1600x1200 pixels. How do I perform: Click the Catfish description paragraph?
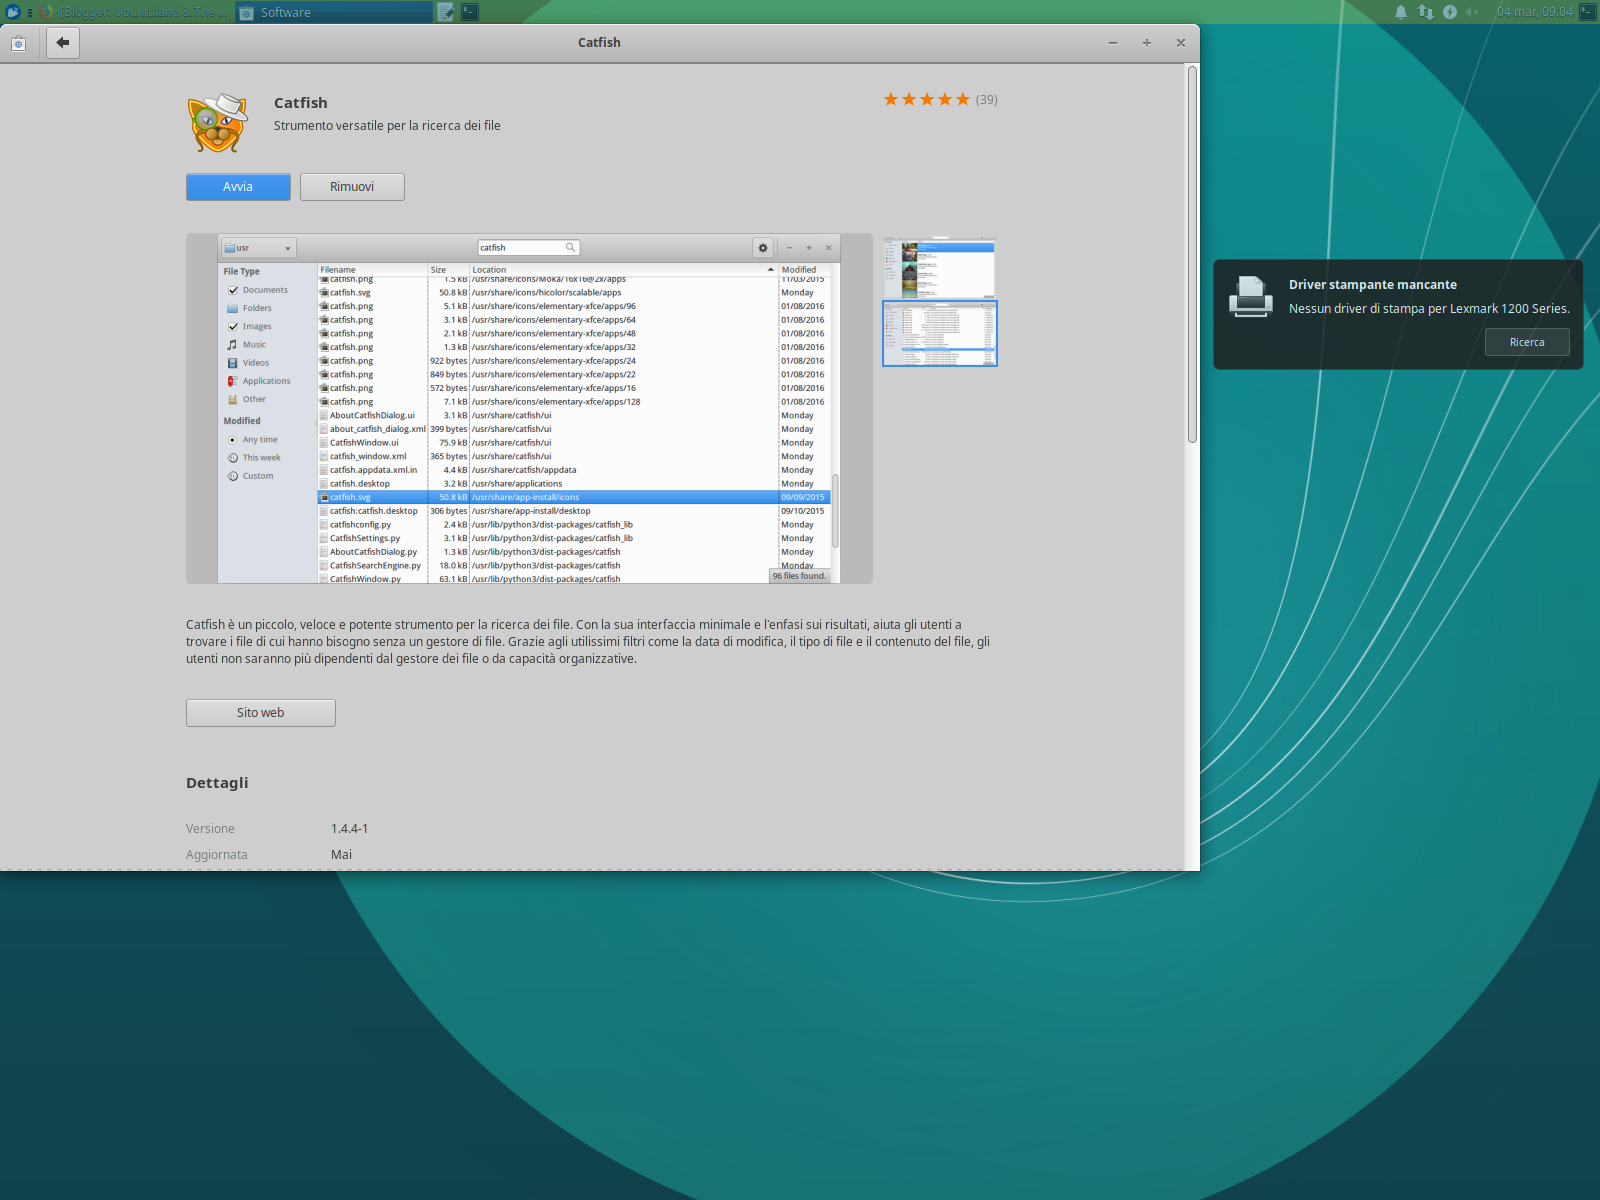click(588, 642)
